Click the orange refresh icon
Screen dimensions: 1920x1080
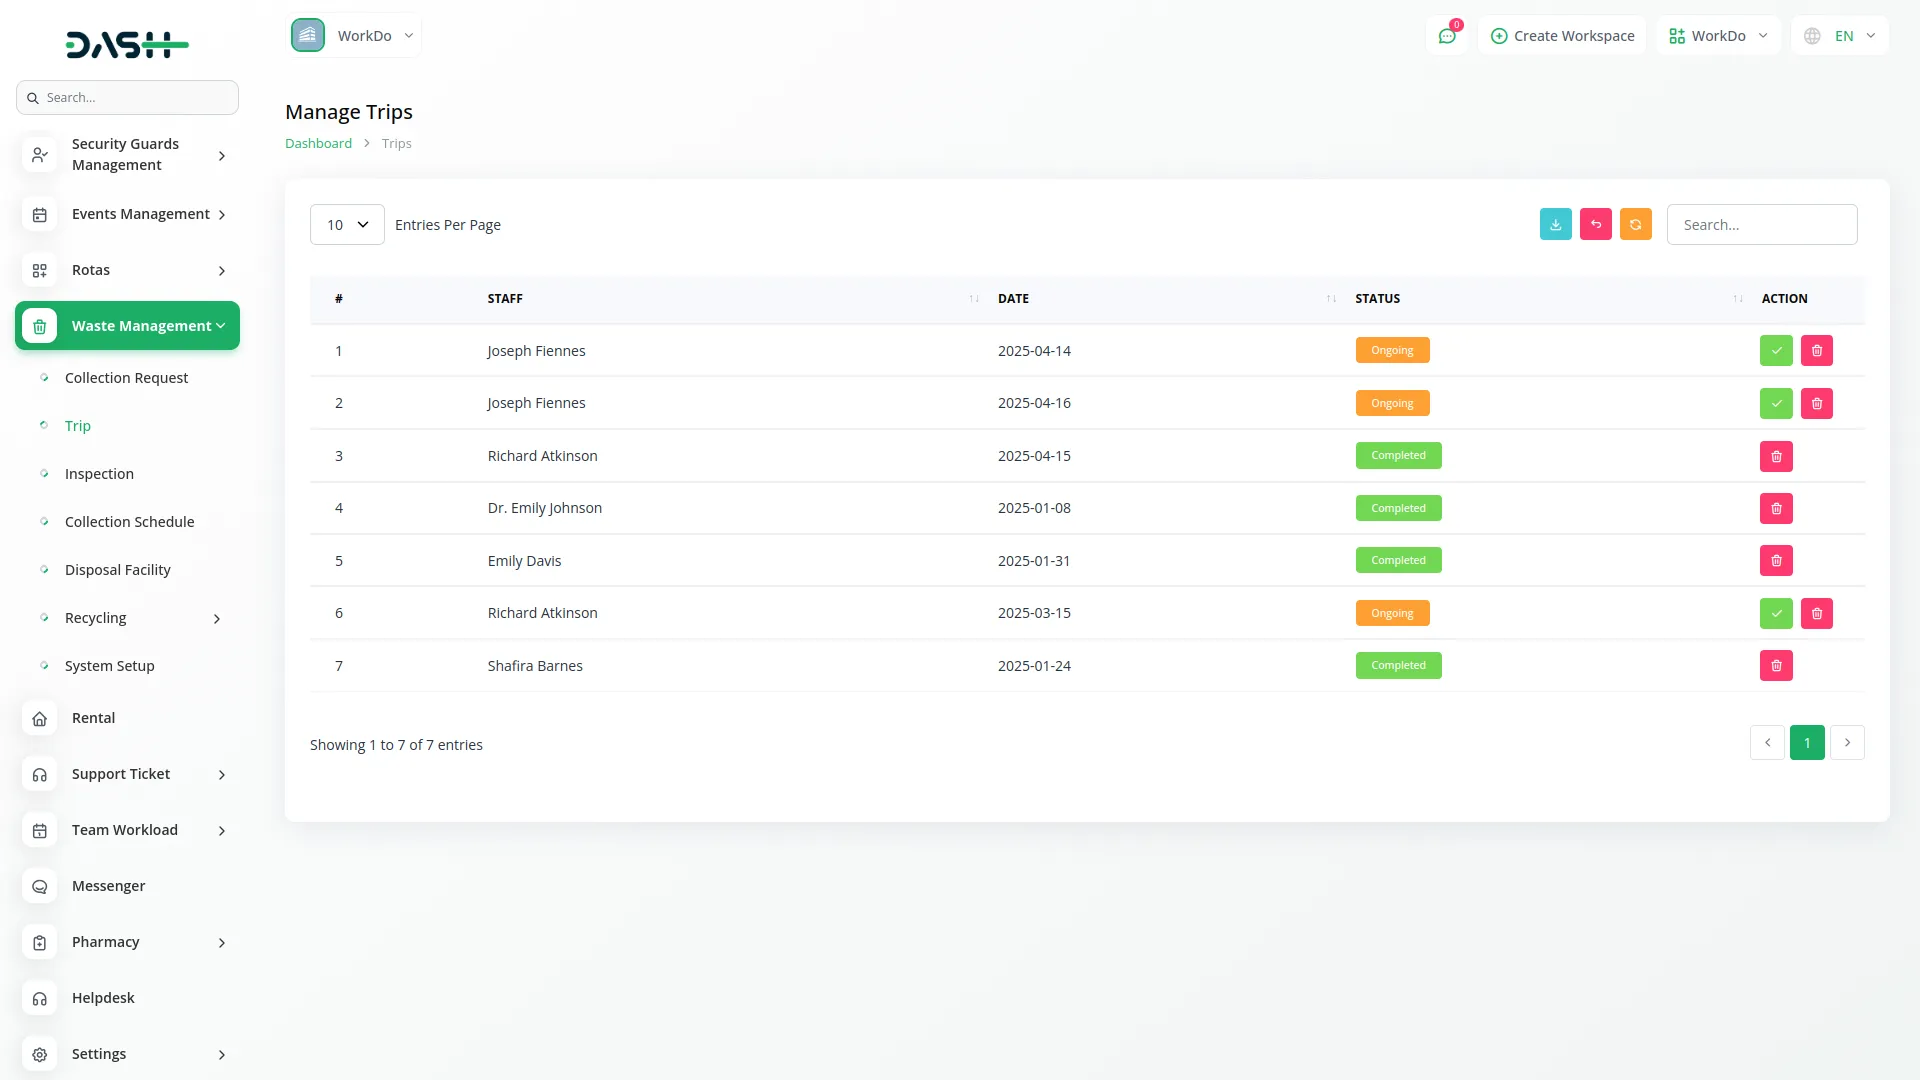1635,225
